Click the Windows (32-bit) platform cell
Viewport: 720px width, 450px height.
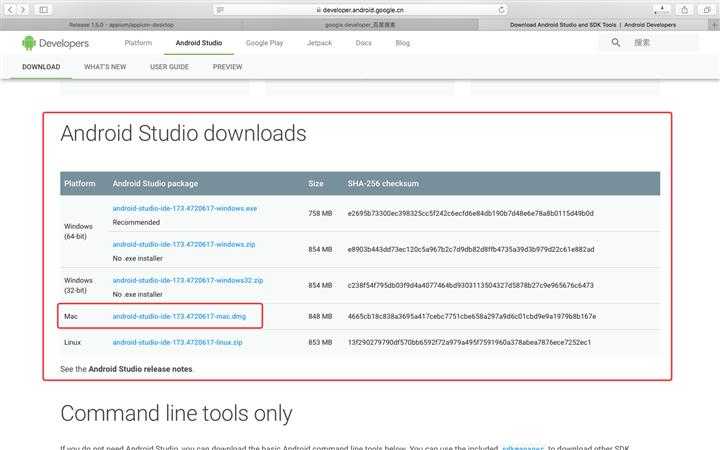78,285
